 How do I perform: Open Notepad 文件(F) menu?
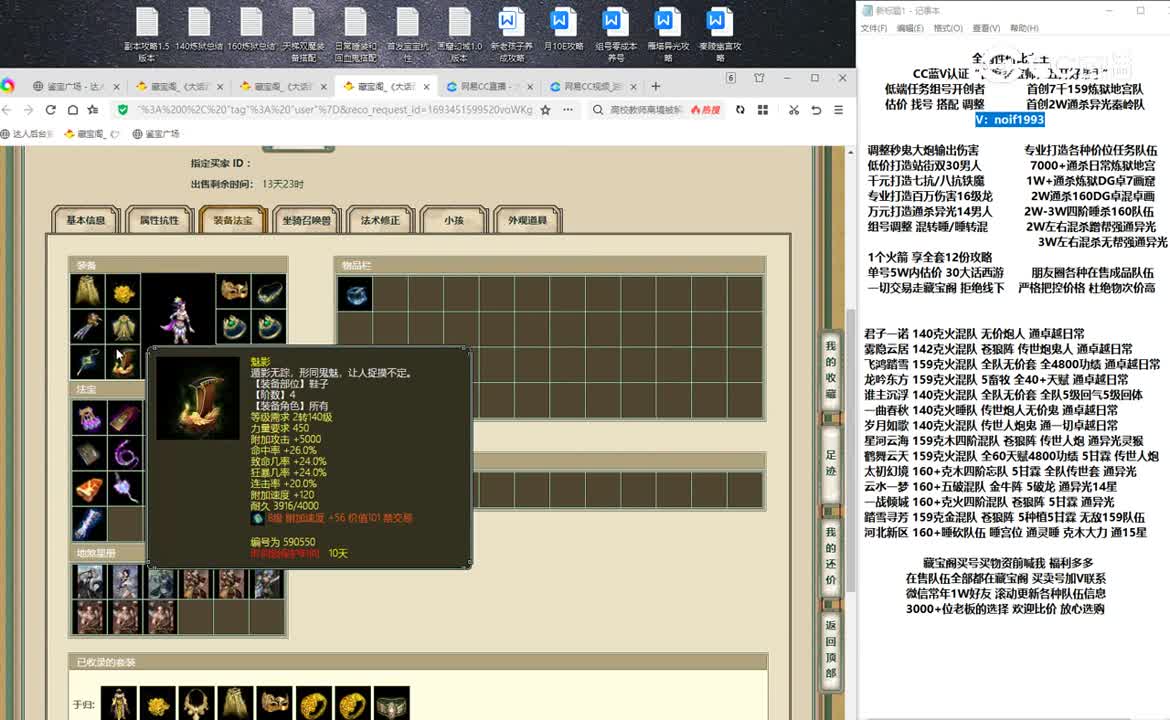coord(874,28)
